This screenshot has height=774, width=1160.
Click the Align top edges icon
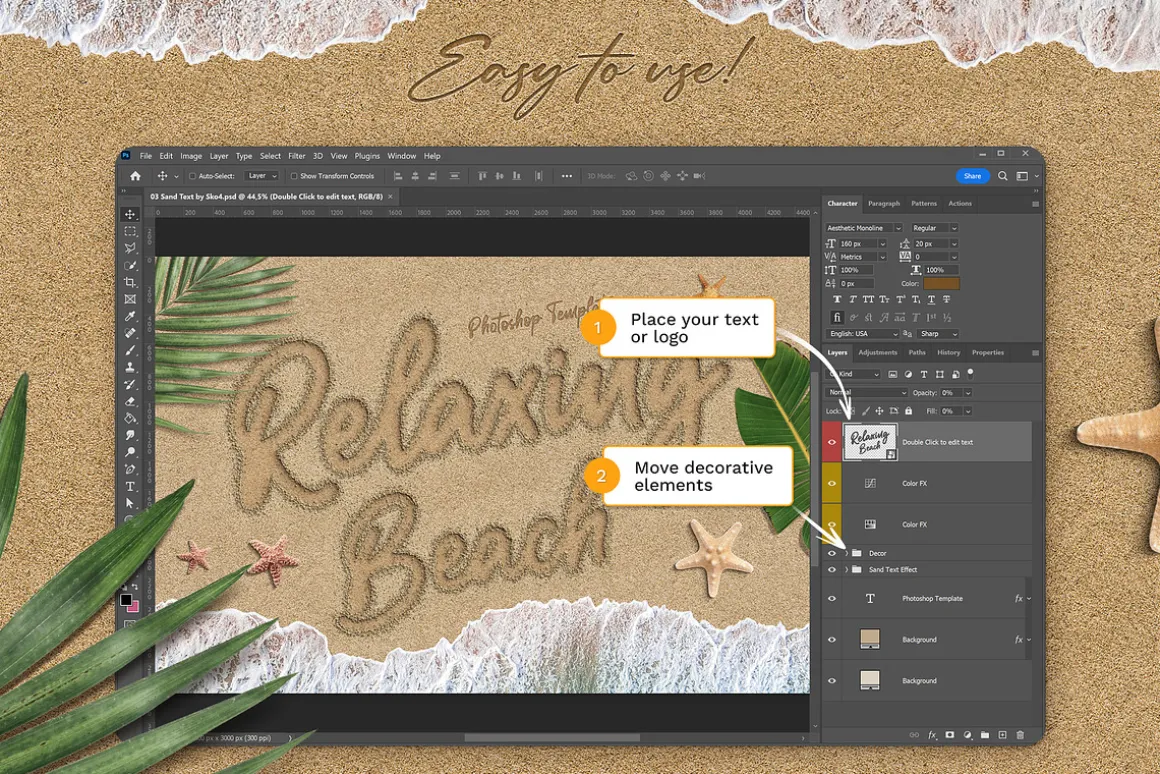[x=482, y=176]
